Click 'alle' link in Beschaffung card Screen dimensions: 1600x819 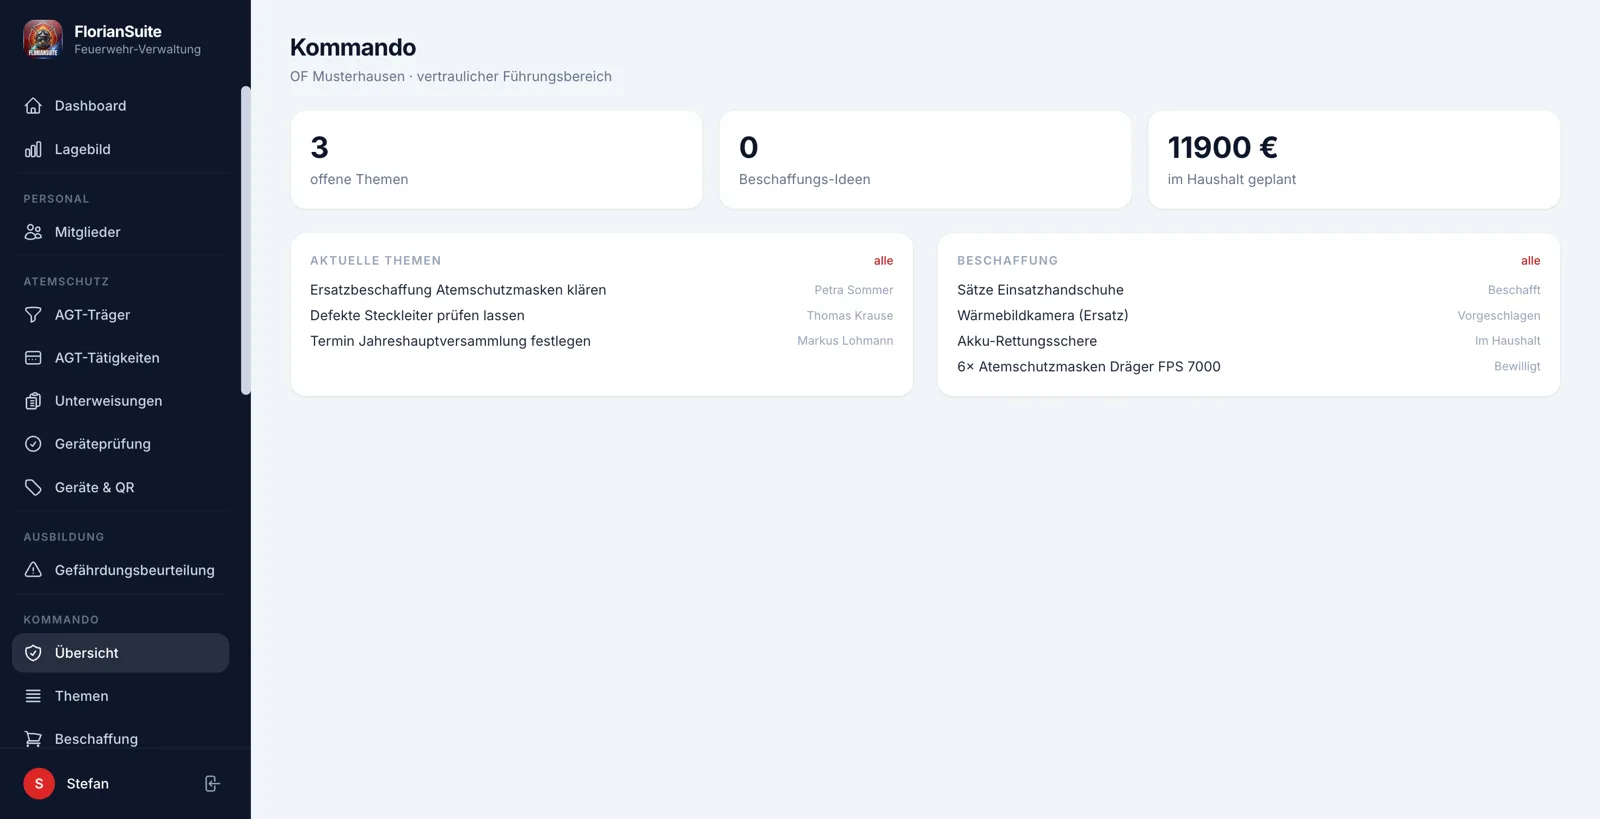[x=1530, y=261]
